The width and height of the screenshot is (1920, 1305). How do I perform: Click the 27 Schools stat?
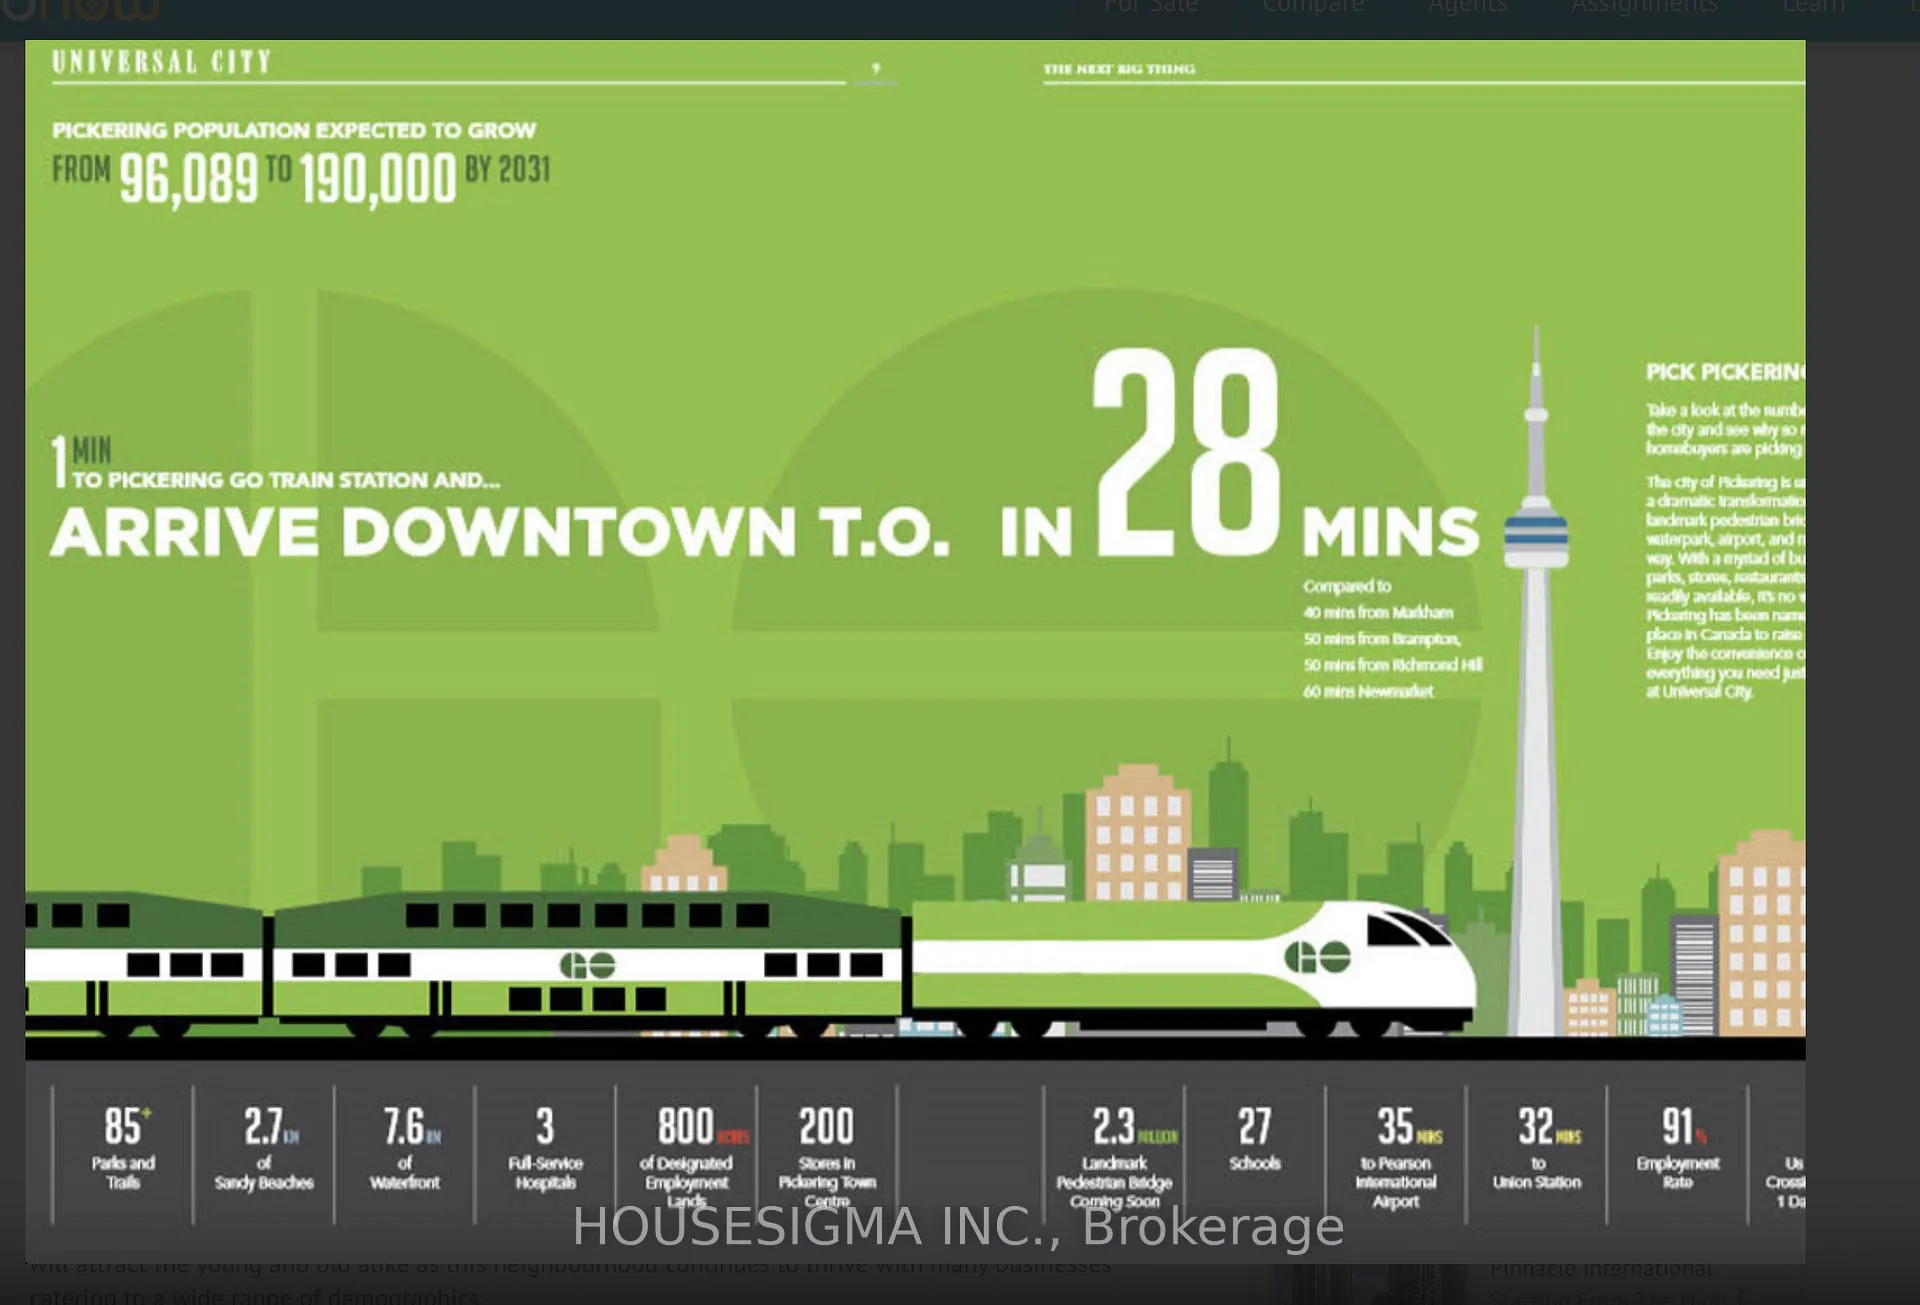1255,1139
